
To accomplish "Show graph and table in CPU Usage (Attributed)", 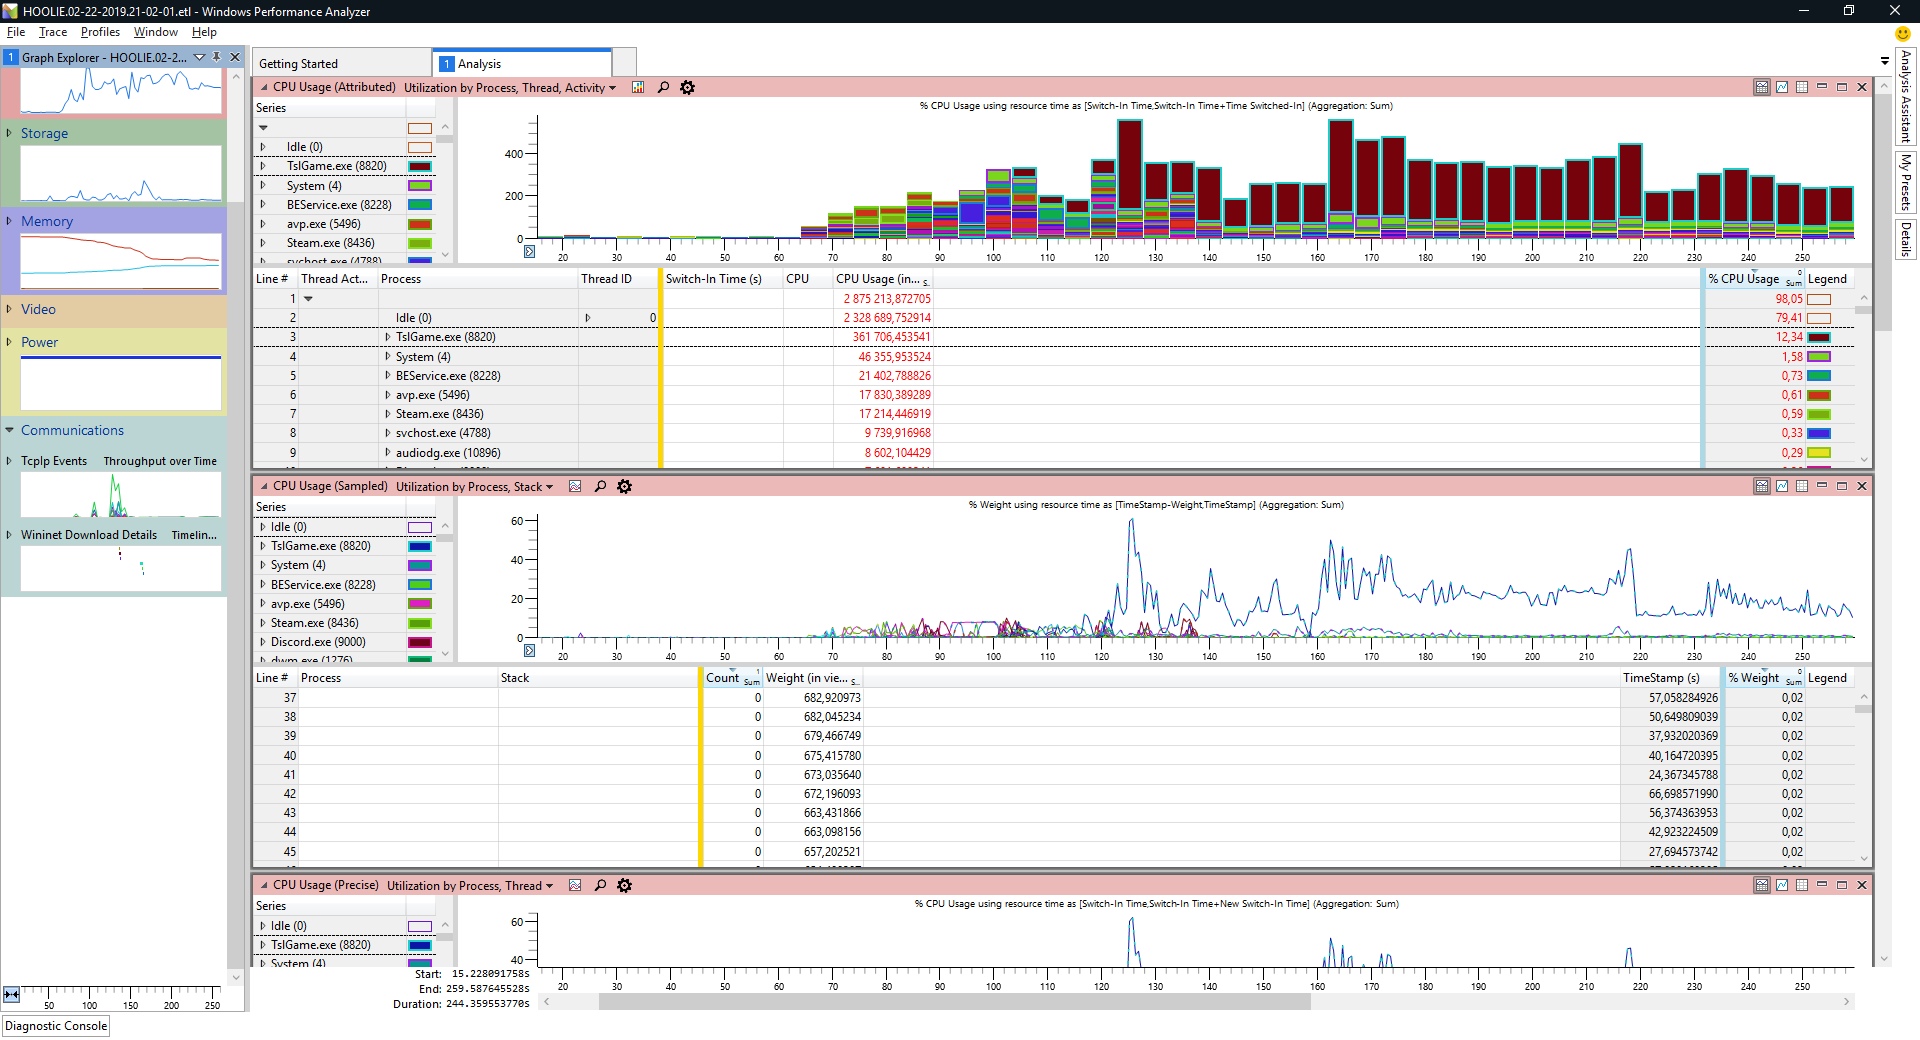I will pyautogui.click(x=1762, y=88).
